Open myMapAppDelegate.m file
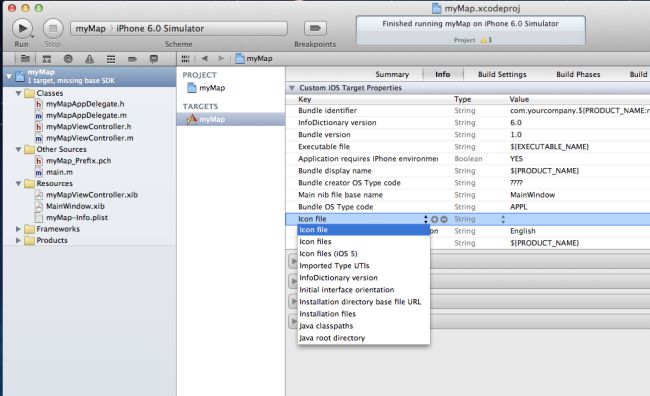 coord(86,115)
